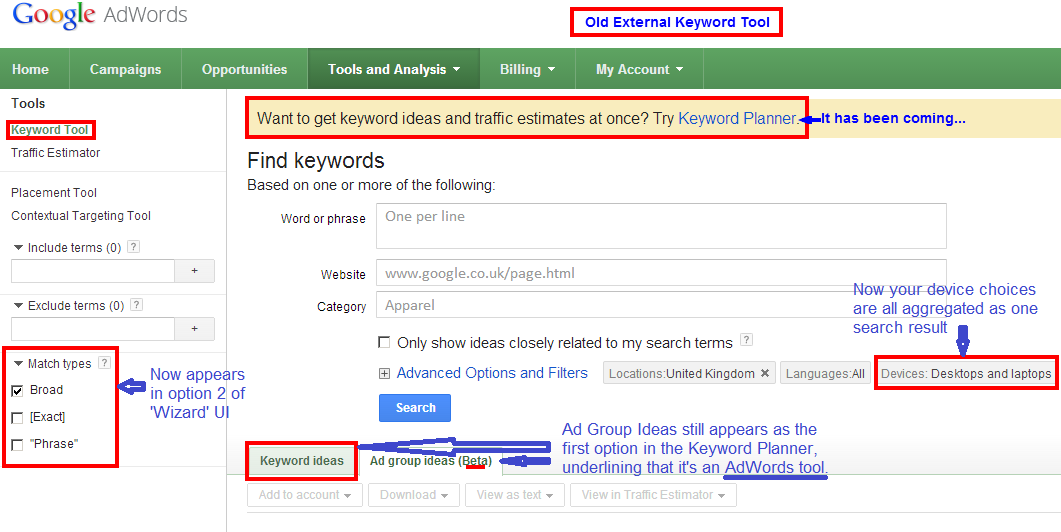Image resolution: width=1061 pixels, height=532 pixels.
Task: Open the Traffic Estimator sidebar link
Action: coord(55,153)
